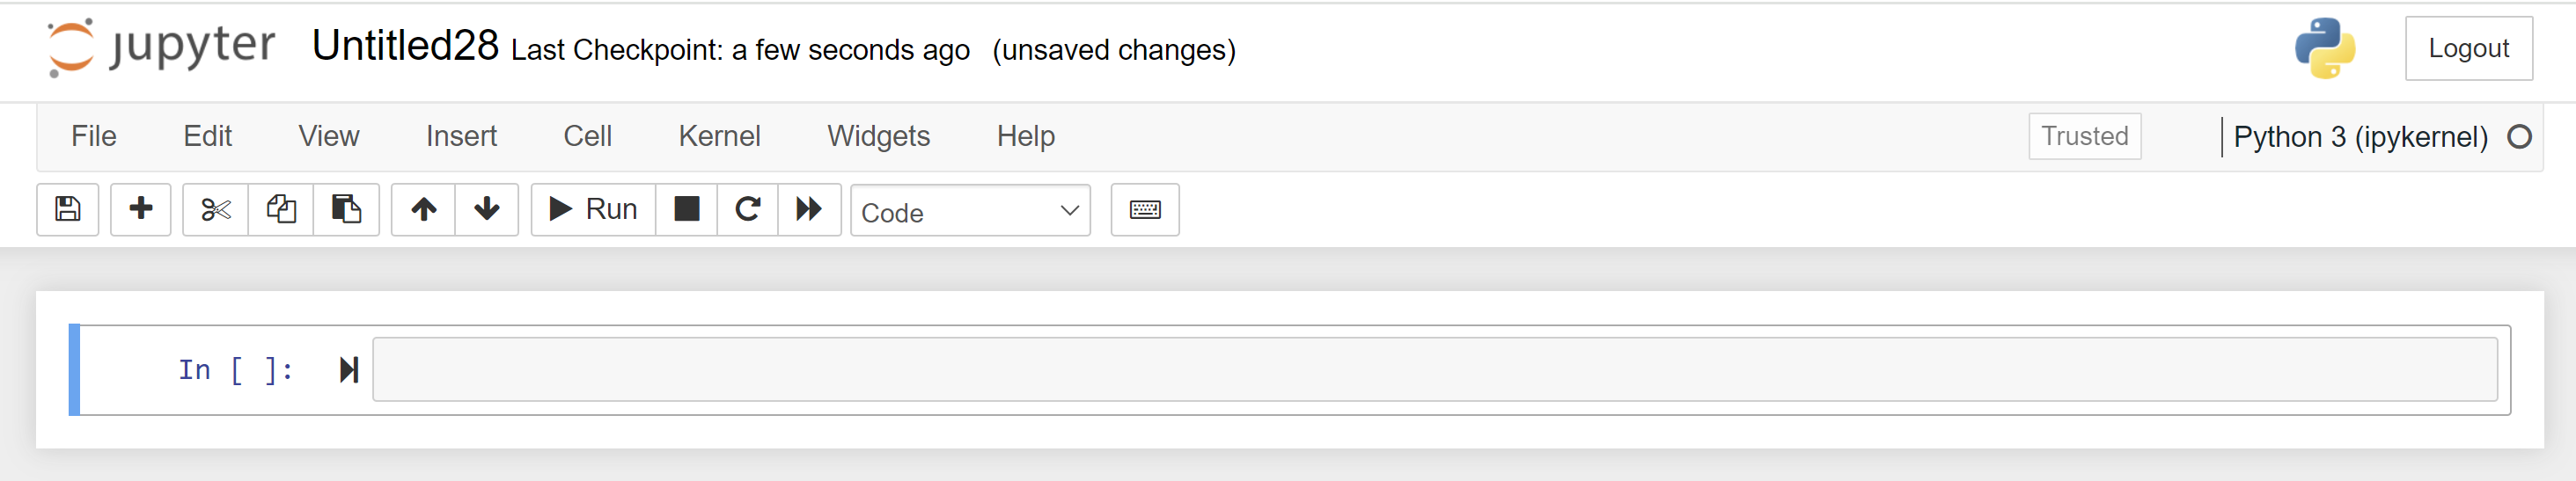Toggle the Trusted notebook indicator
The width and height of the screenshot is (2576, 481).
coord(2084,136)
